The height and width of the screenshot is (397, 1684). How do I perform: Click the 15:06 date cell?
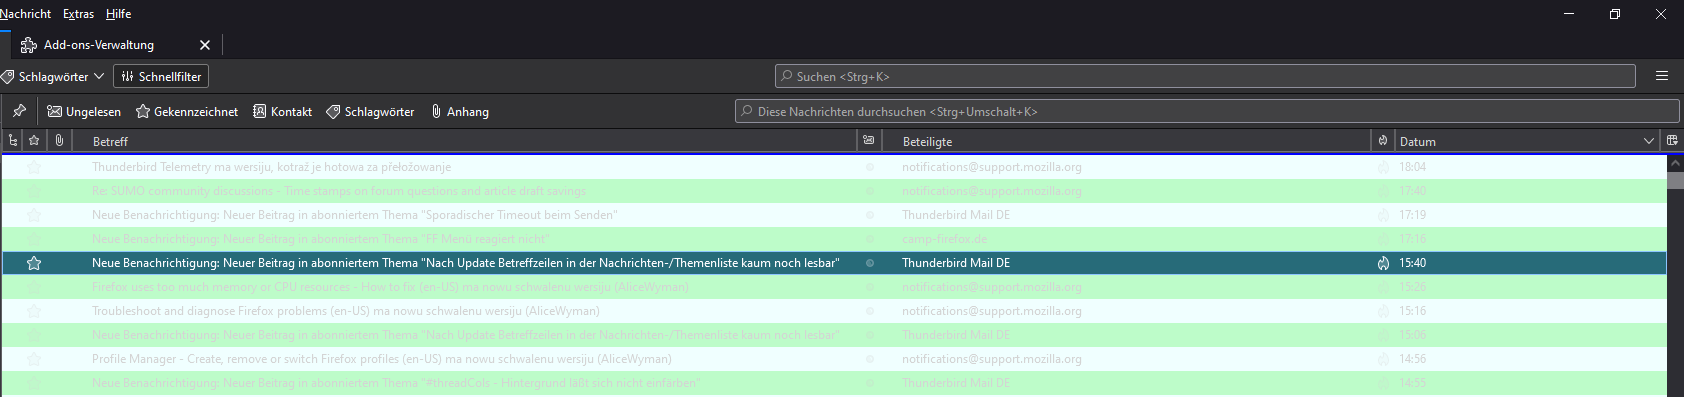pyautogui.click(x=1412, y=335)
